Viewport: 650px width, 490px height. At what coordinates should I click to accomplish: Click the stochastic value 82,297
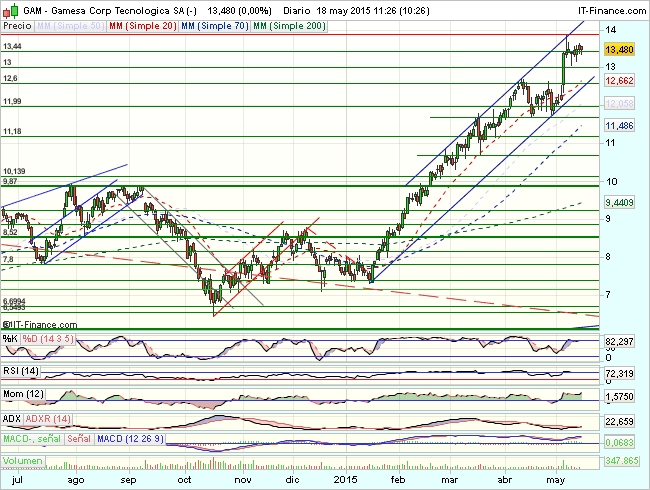619,342
